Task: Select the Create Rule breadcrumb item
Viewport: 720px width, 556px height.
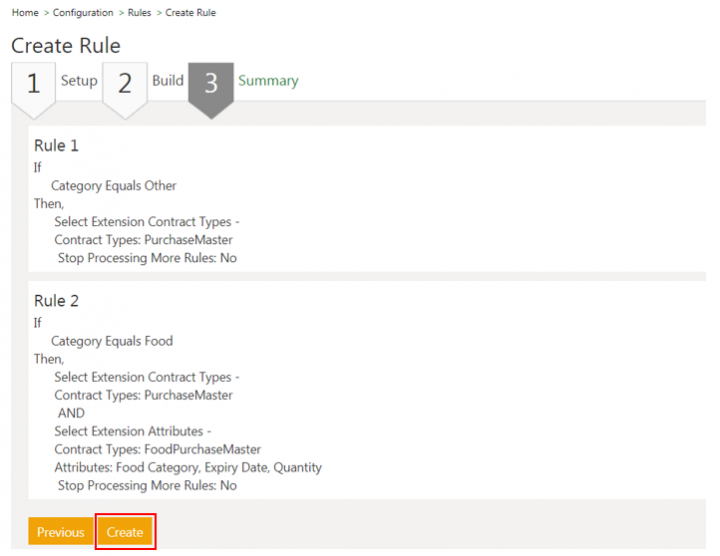Action: click(x=190, y=13)
